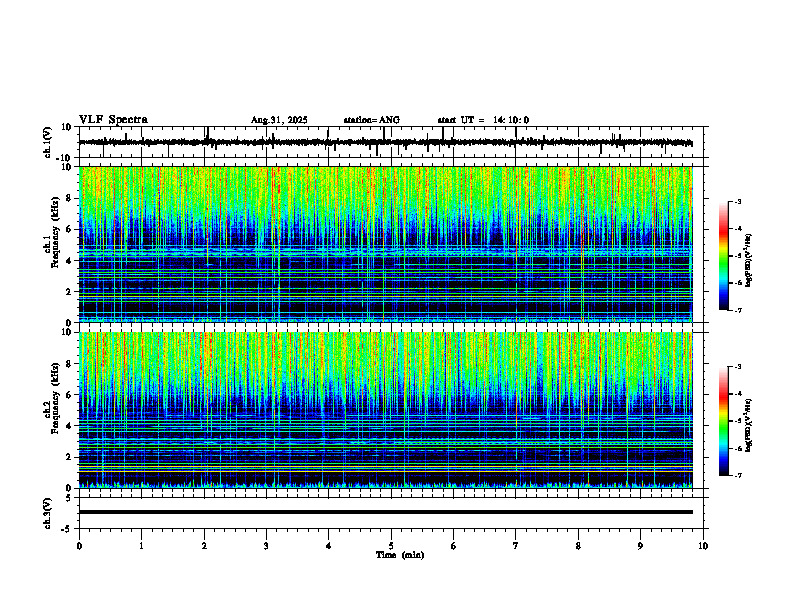The image size is (792, 612).
Task: Click the time axis tick label 7
Action: (516, 546)
